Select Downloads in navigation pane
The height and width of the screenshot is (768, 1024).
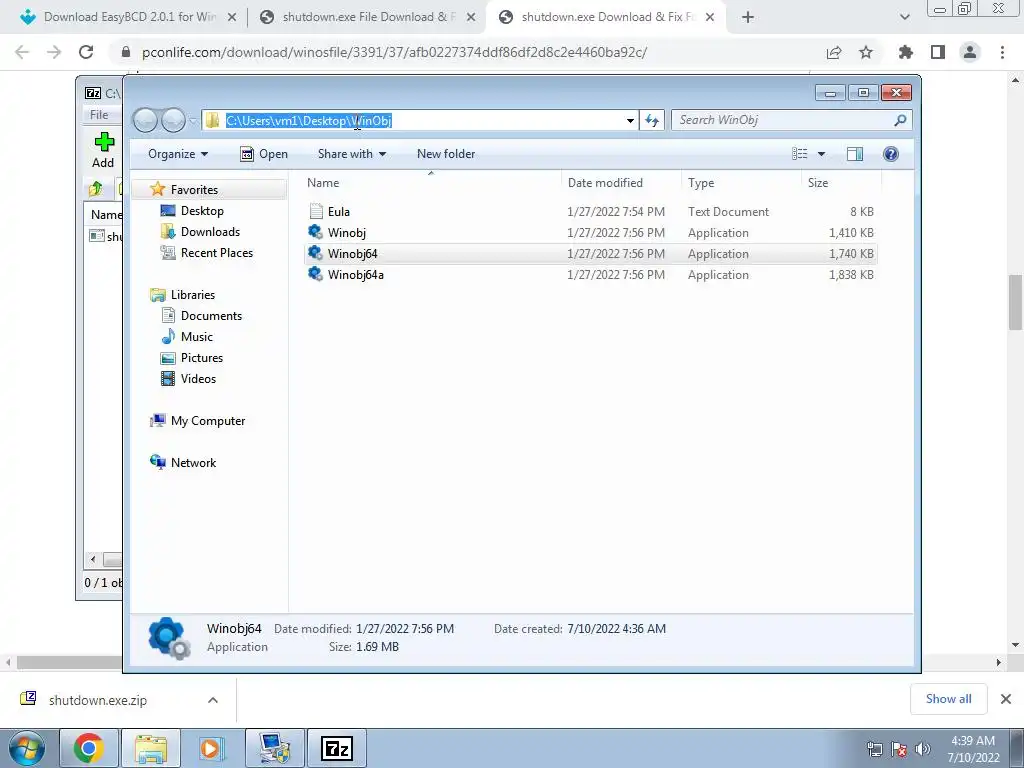click(210, 231)
